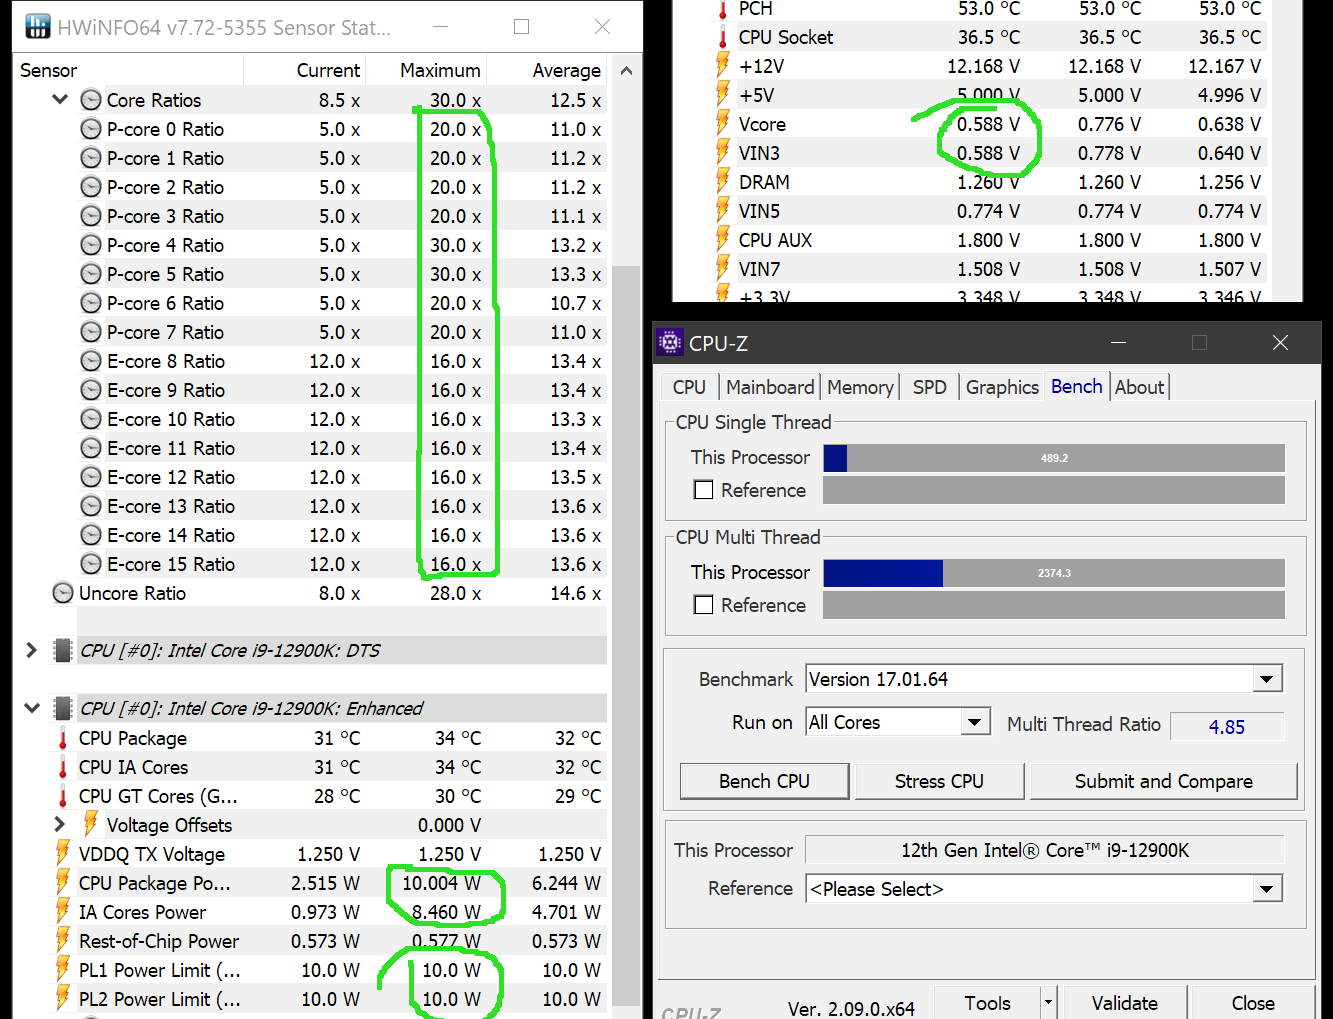Maximize the HWiNFO64 sensor window

click(x=521, y=27)
